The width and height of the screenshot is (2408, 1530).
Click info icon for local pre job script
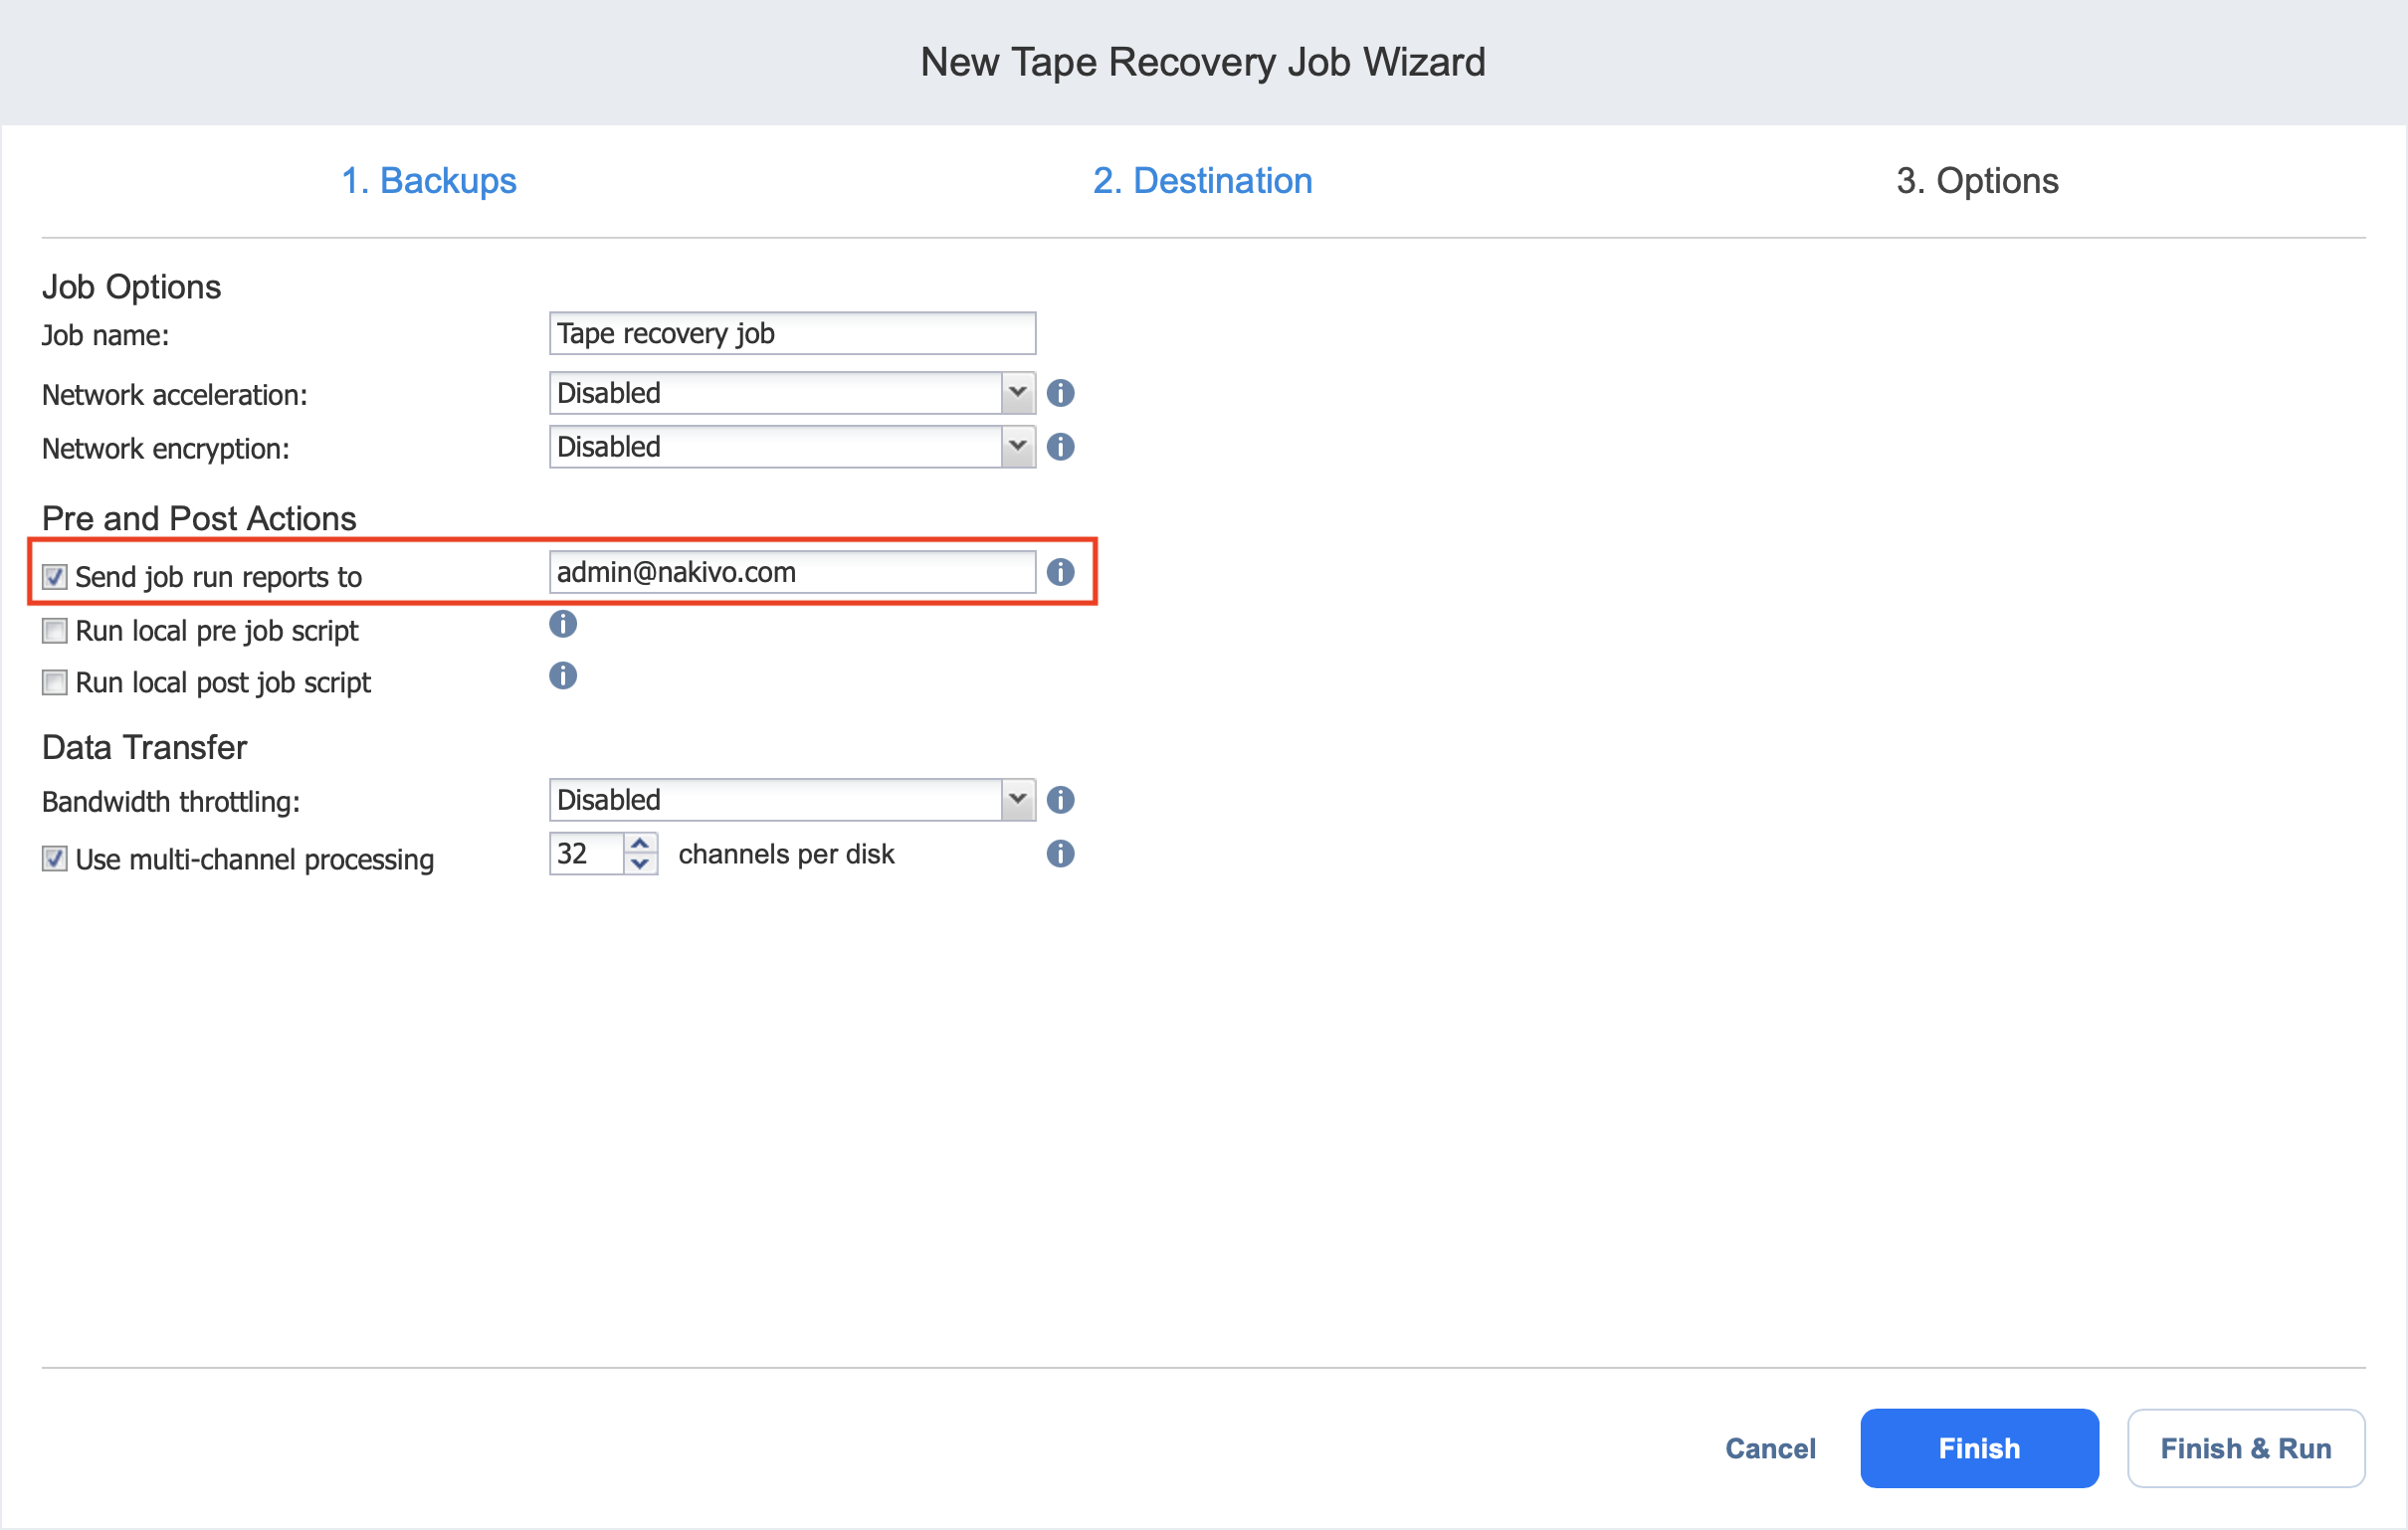(x=563, y=624)
